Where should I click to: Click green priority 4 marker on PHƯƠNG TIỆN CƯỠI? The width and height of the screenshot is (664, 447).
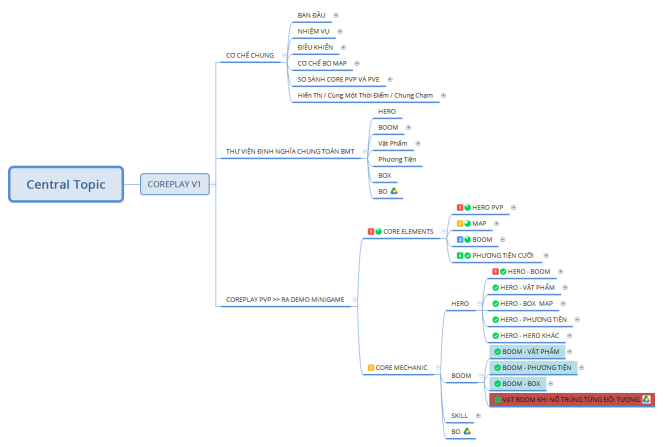tap(460, 256)
